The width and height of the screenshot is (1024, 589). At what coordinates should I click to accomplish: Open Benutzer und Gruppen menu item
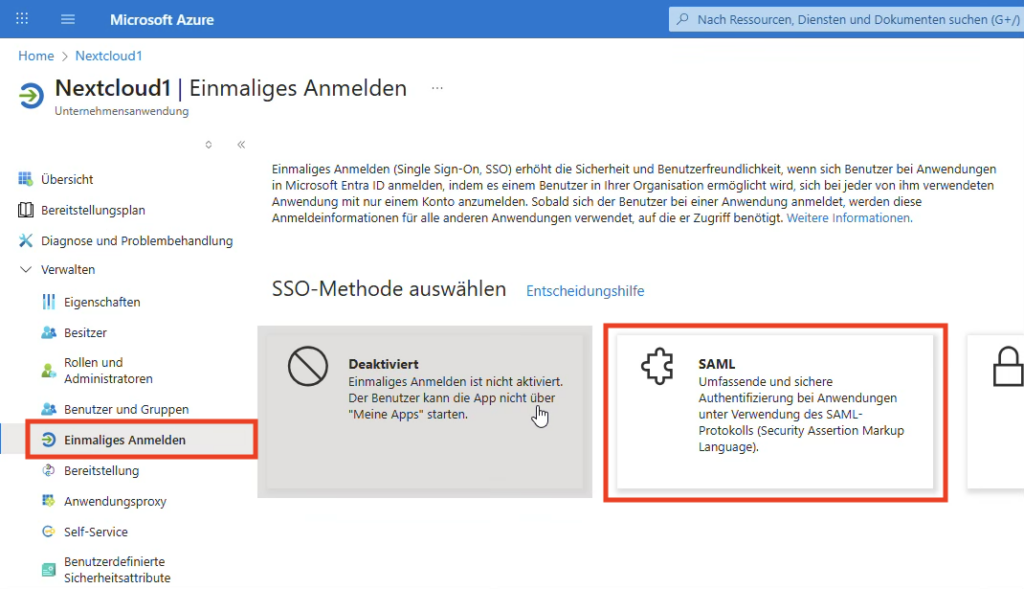pyautogui.click(x=126, y=409)
